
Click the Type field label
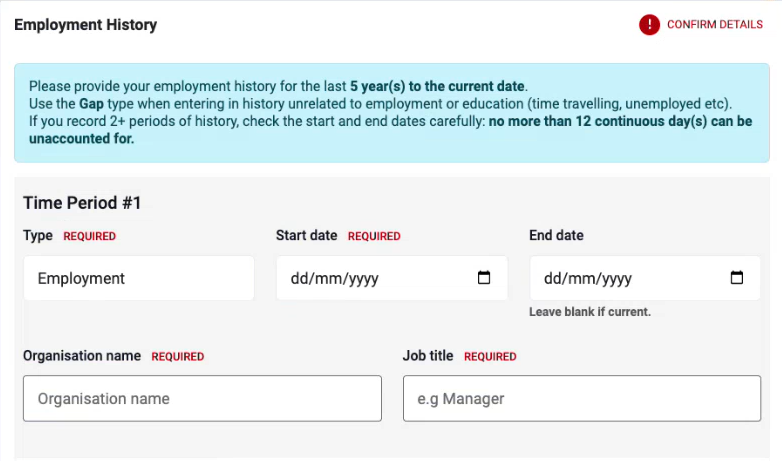click(x=38, y=236)
